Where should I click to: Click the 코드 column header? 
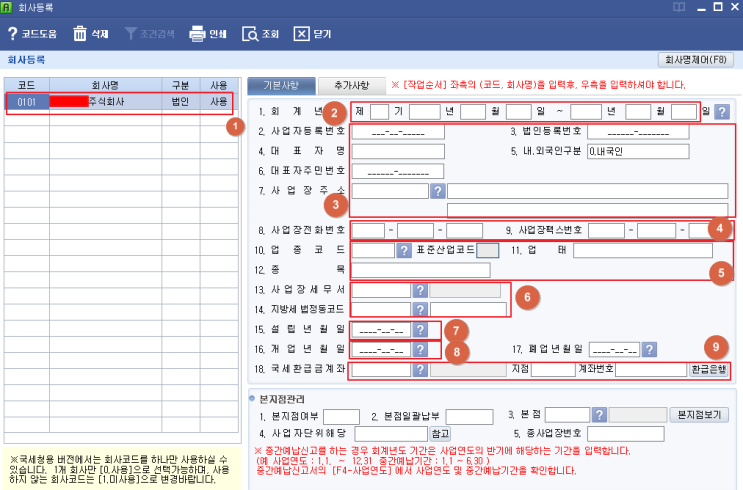[x=27, y=85]
